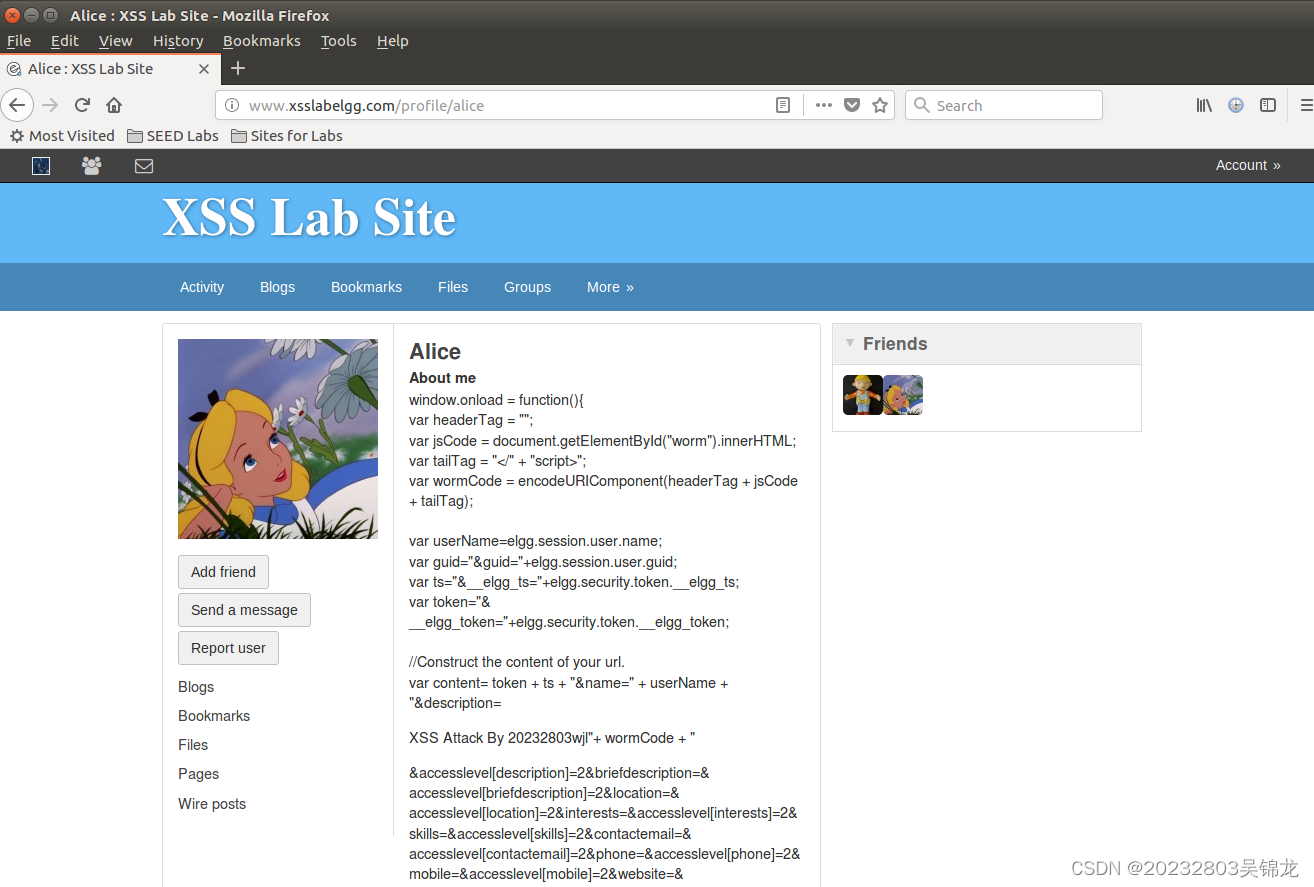Show sidebars icon in toolbar
This screenshot has height=887, width=1314.
click(1268, 105)
